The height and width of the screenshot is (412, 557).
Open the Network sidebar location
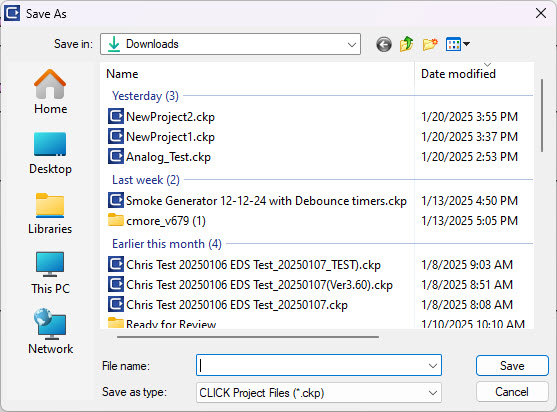pyautogui.click(x=50, y=332)
